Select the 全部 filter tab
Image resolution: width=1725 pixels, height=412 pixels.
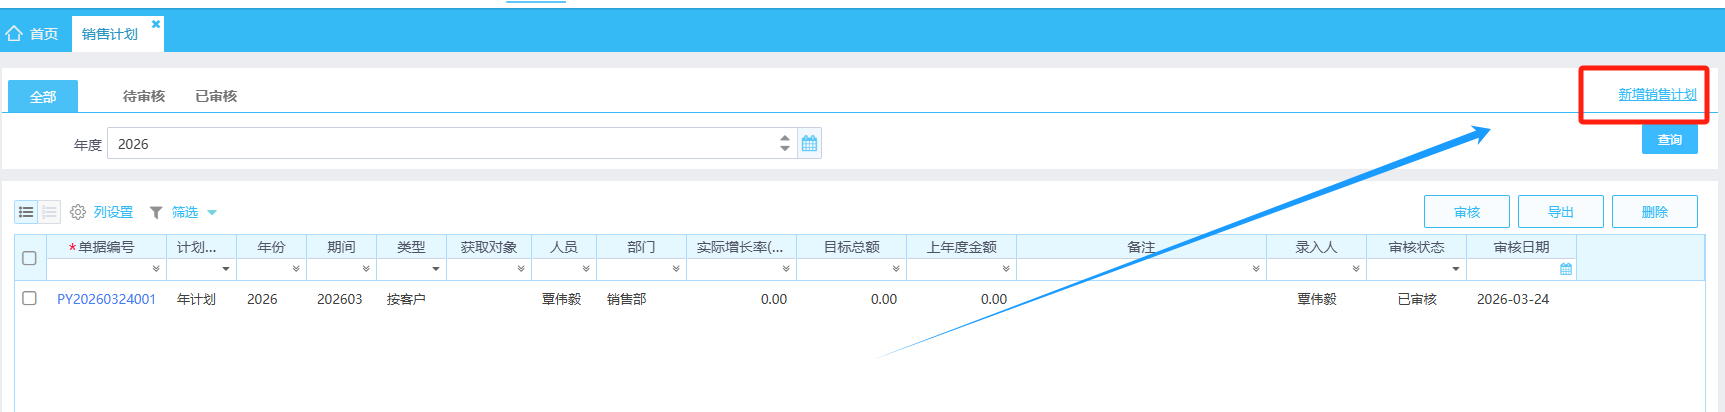pos(43,96)
